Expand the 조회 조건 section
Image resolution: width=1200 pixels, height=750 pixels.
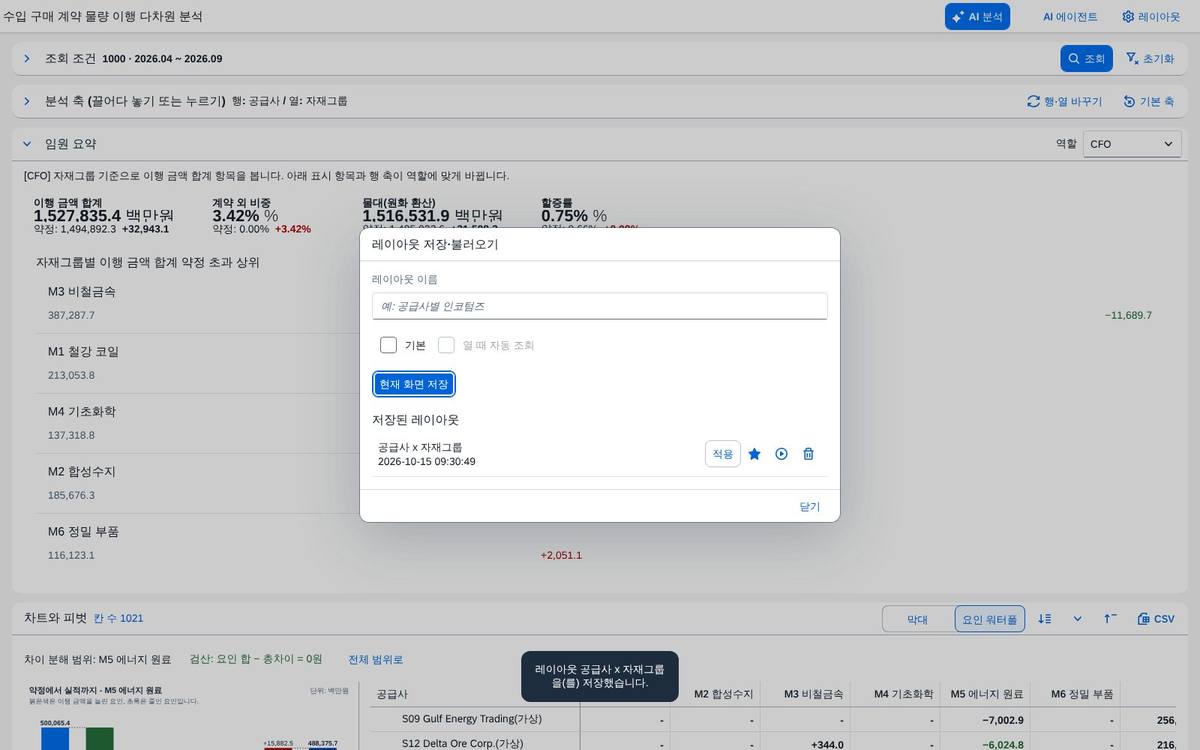27,59
